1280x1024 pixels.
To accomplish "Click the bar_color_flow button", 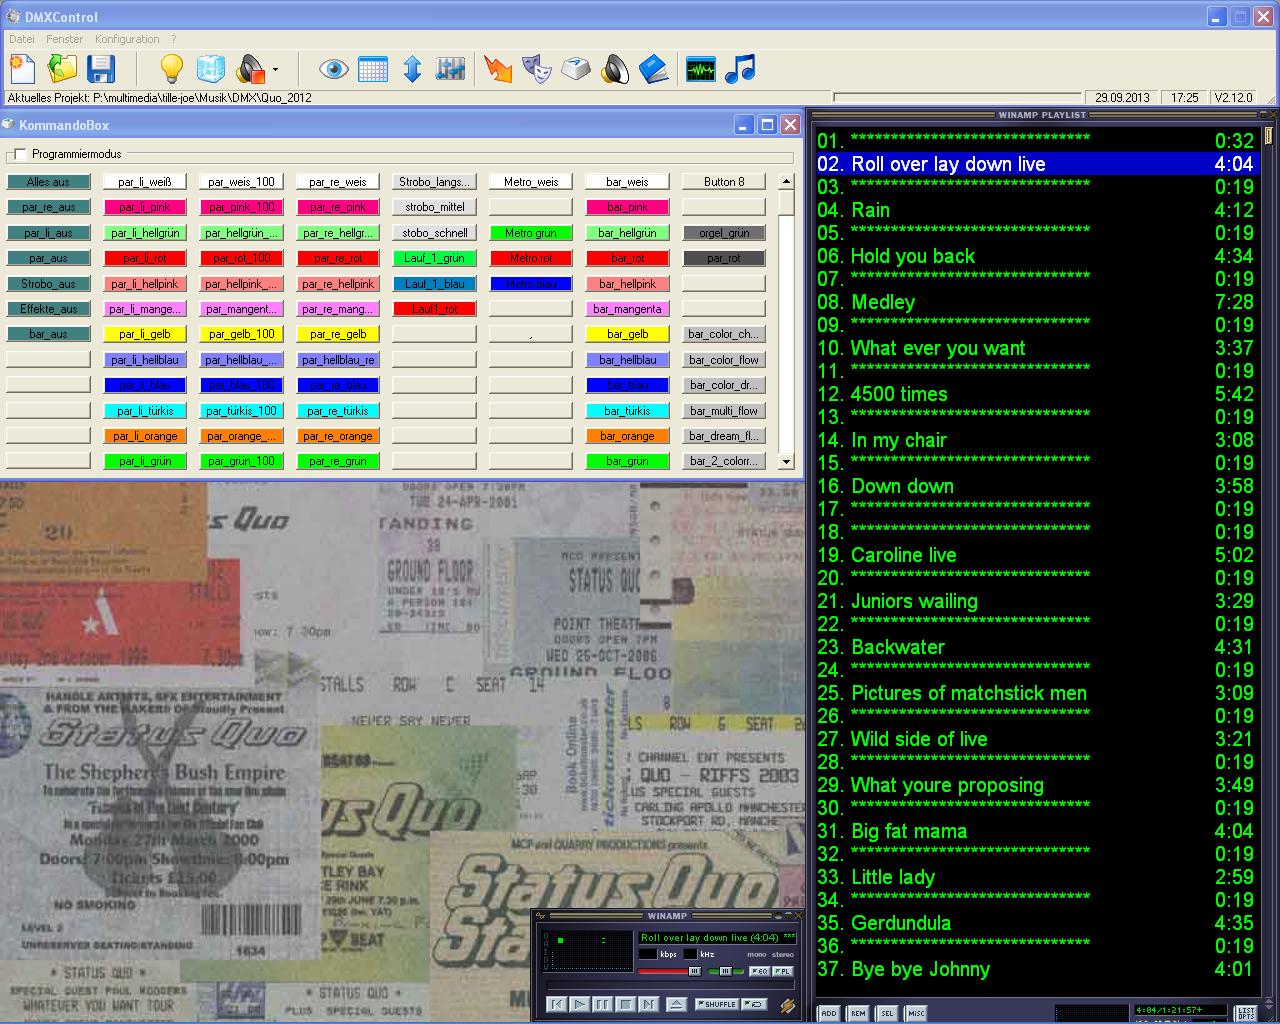I will (x=724, y=360).
